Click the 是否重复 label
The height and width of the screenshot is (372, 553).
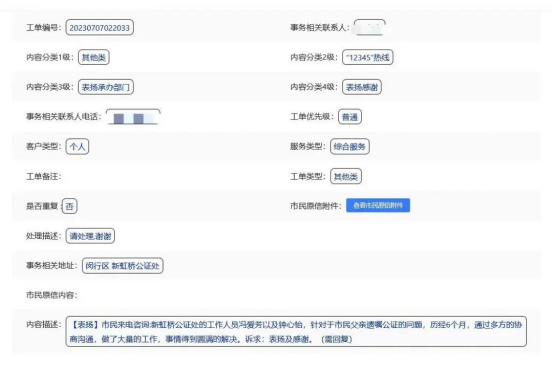(42, 206)
